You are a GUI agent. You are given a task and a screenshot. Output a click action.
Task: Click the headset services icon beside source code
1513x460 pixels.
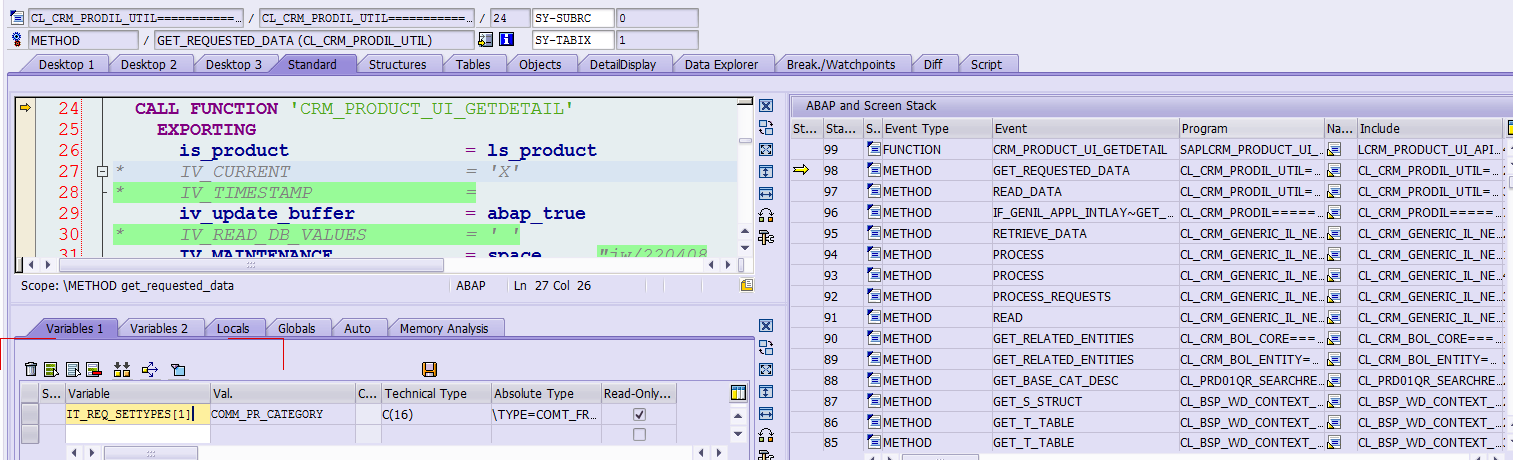(x=766, y=215)
